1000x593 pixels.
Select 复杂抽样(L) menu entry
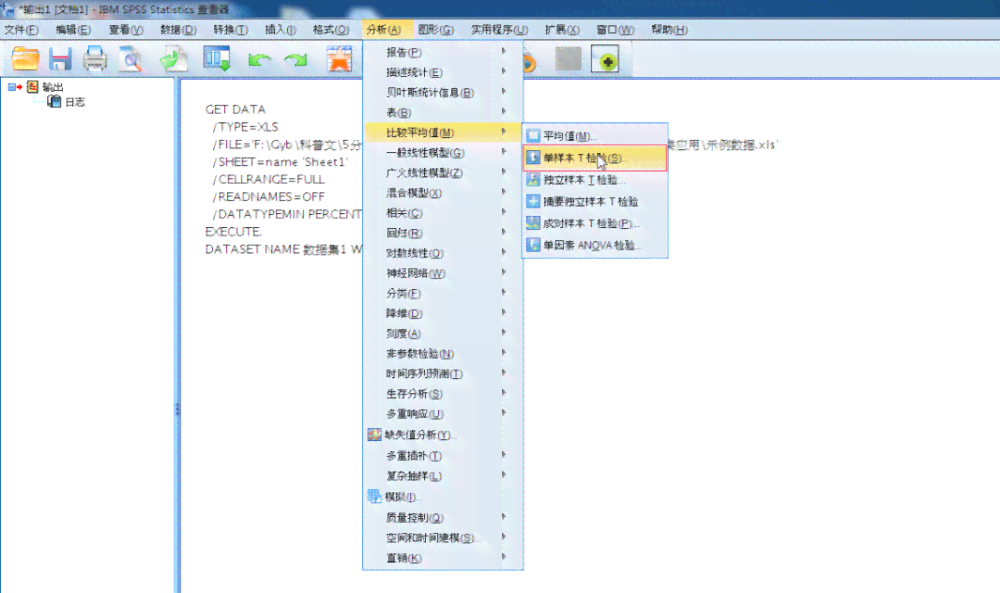[x=443, y=476]
